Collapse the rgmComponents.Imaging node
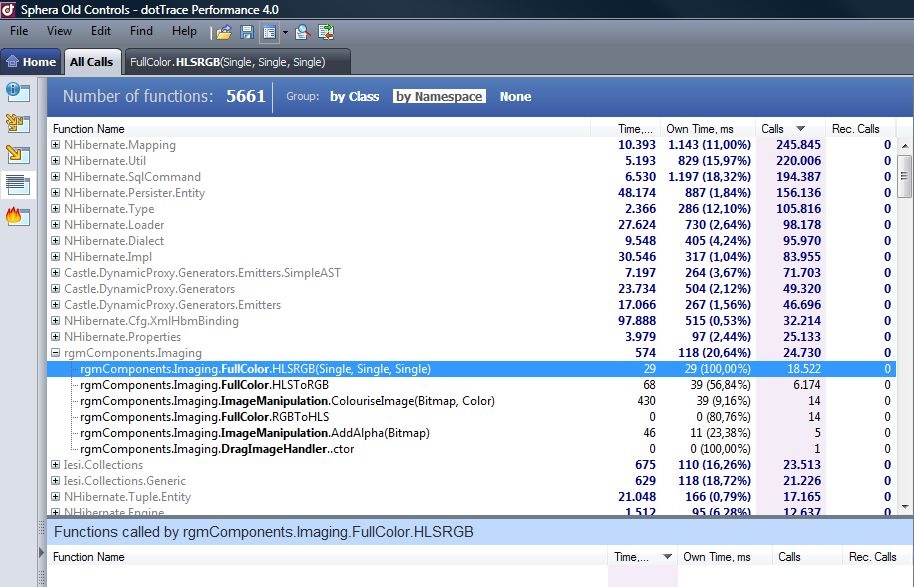This screenshot has width=914, height=587. point(55,353)
